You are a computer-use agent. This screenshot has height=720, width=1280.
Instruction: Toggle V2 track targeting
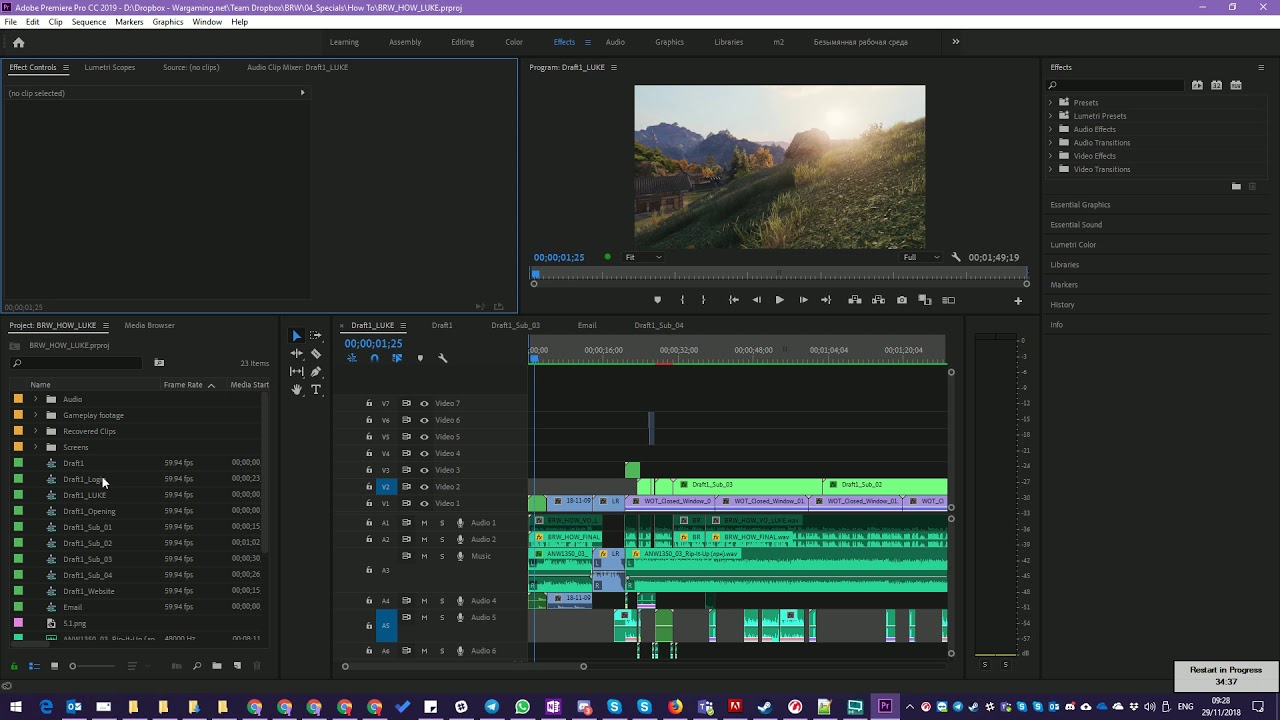tap(385, 487)
